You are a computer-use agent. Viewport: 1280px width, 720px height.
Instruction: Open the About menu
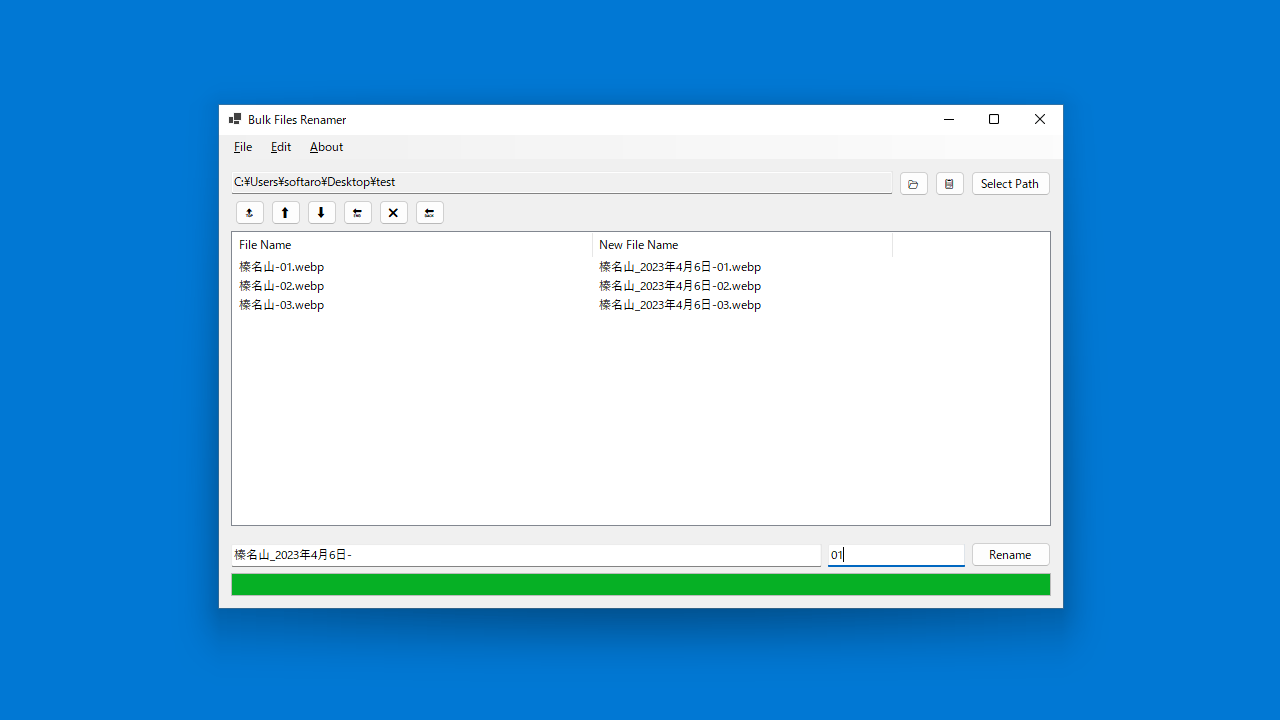tap(326, 147)
